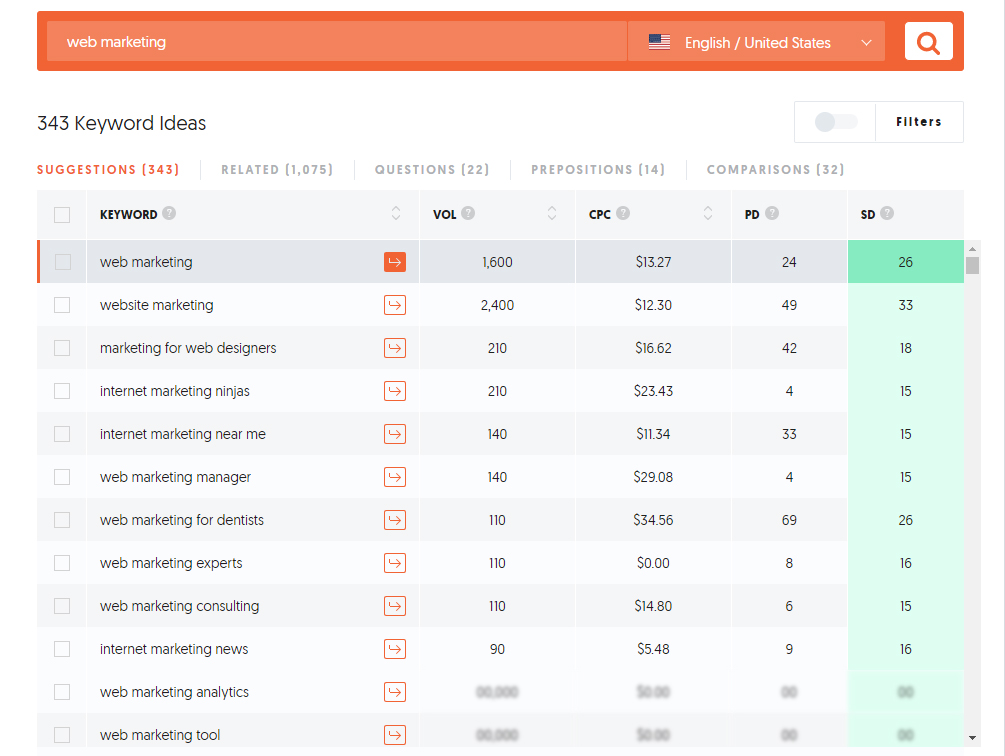Click the web marketing search input field

click(335, 42)
